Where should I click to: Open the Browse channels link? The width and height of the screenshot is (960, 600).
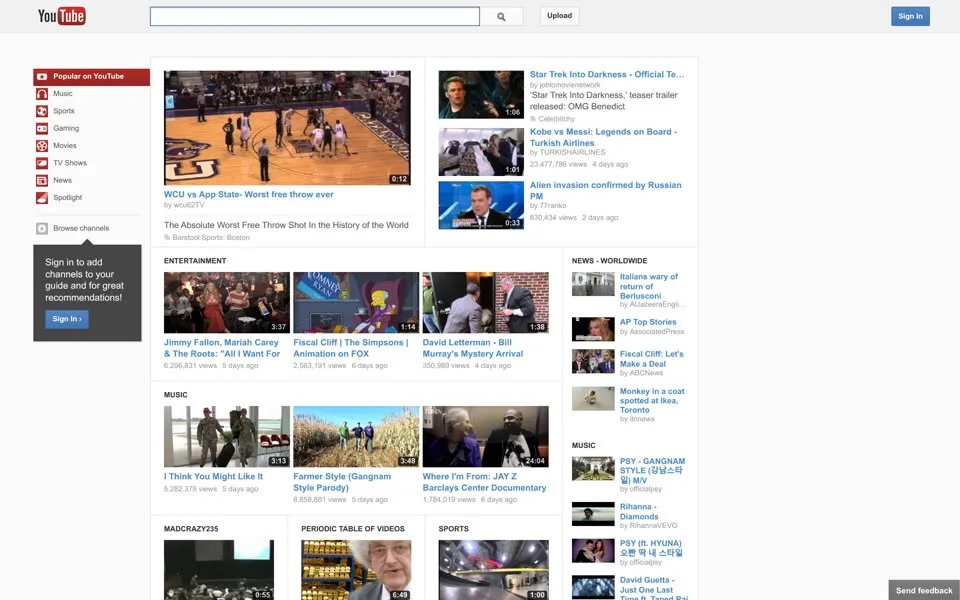click(x=81, y=228)
